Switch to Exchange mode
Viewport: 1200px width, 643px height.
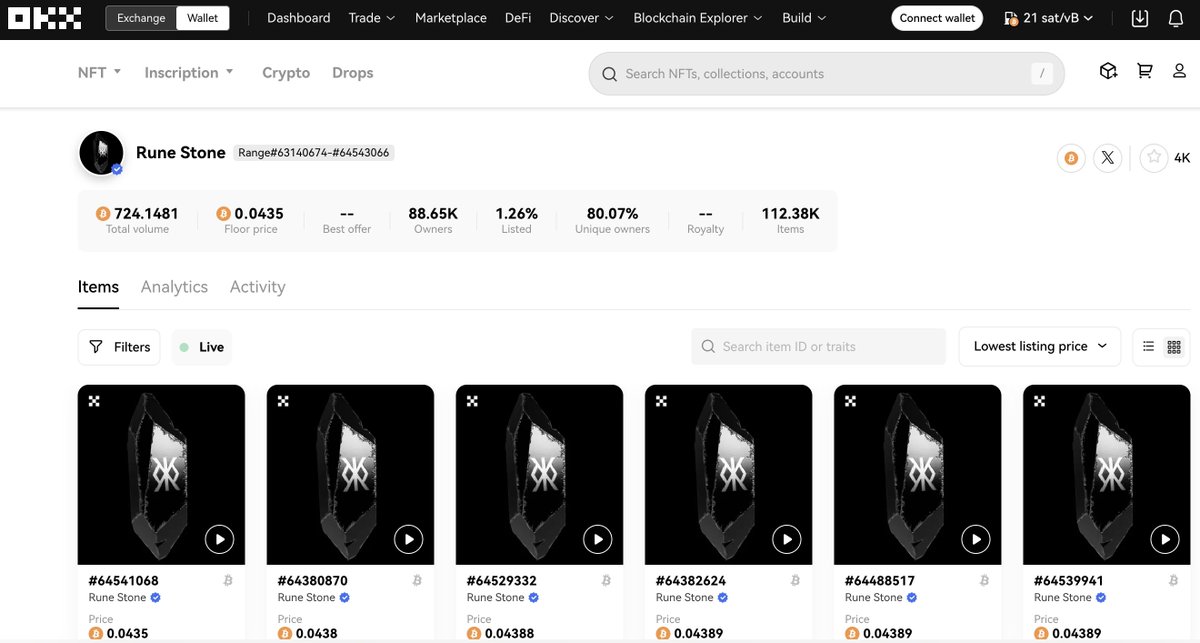point(141,18)
